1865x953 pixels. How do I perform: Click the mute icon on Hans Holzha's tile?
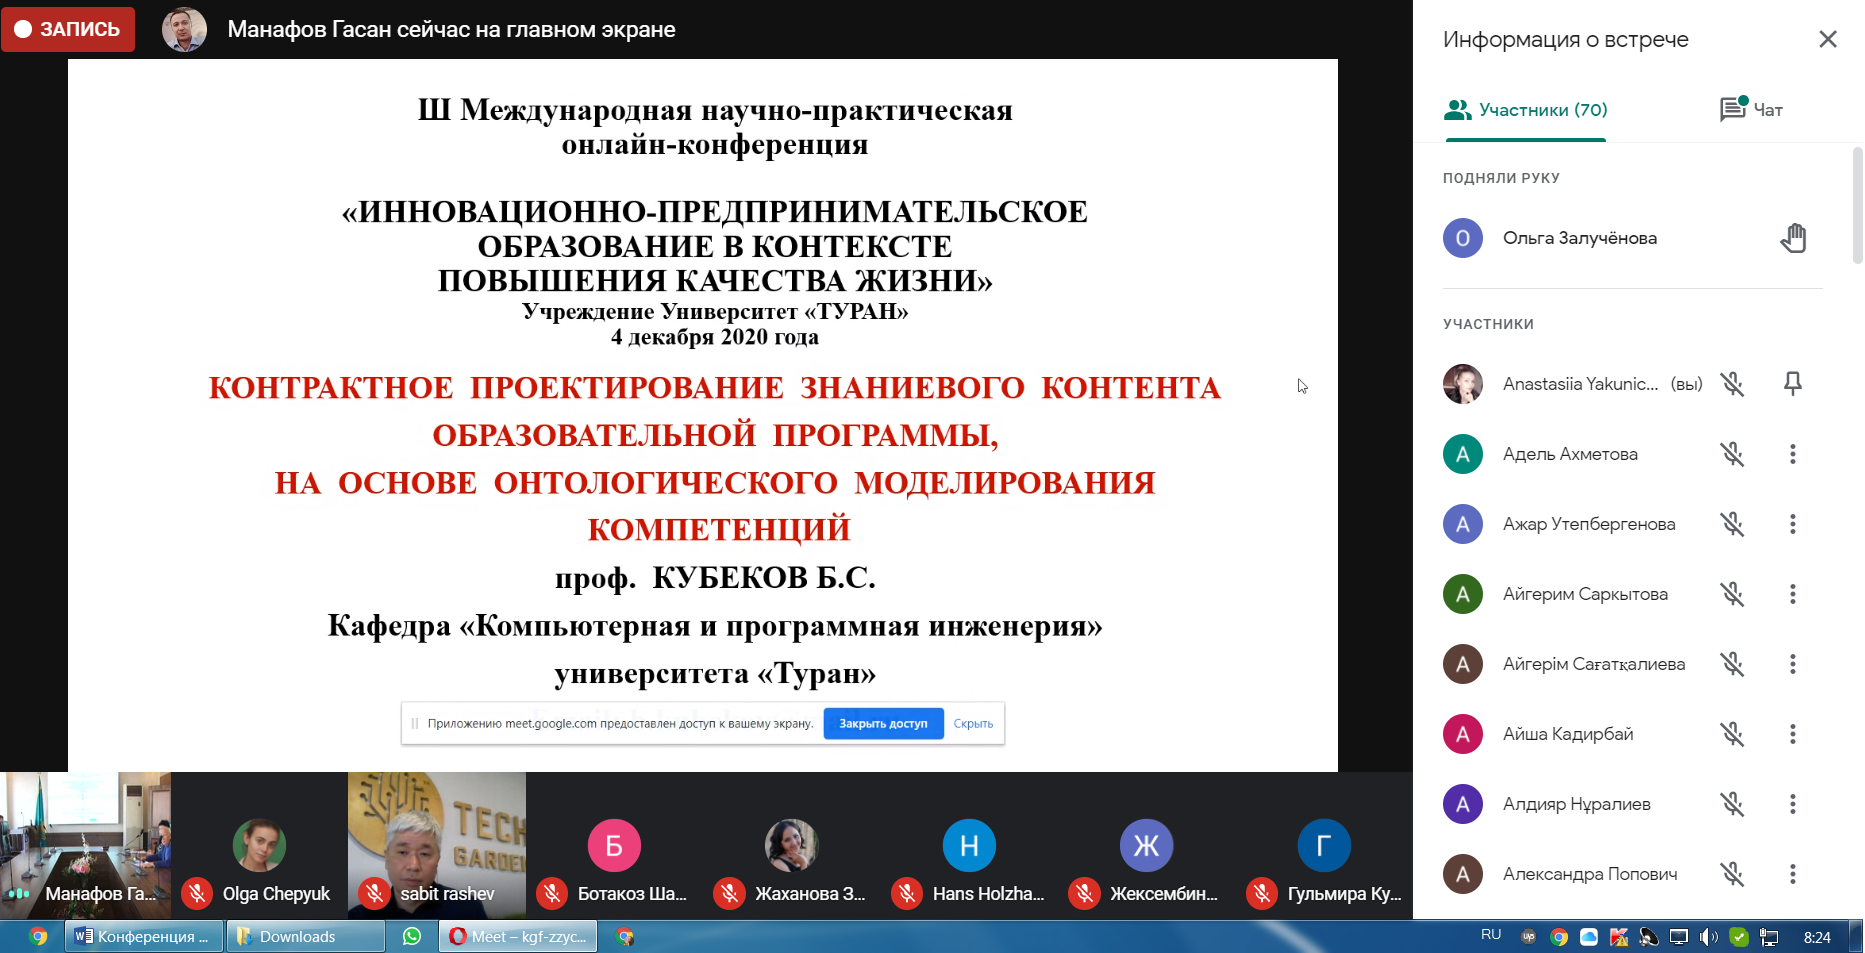pyautogui.click(x=908, y=893)
